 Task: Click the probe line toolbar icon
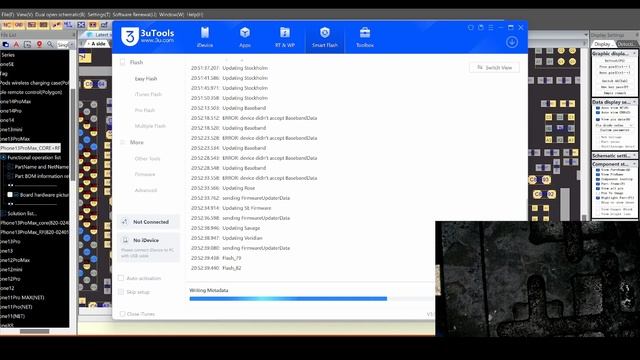point(56,25)
